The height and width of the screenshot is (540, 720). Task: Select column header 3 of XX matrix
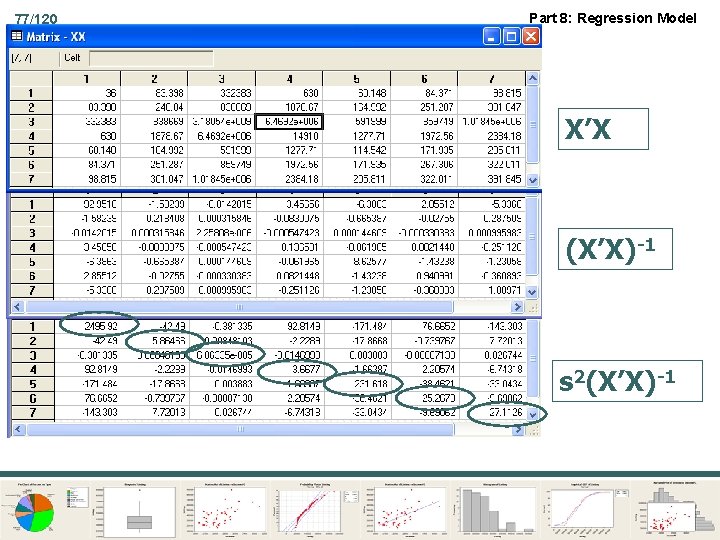pos(221,79)
